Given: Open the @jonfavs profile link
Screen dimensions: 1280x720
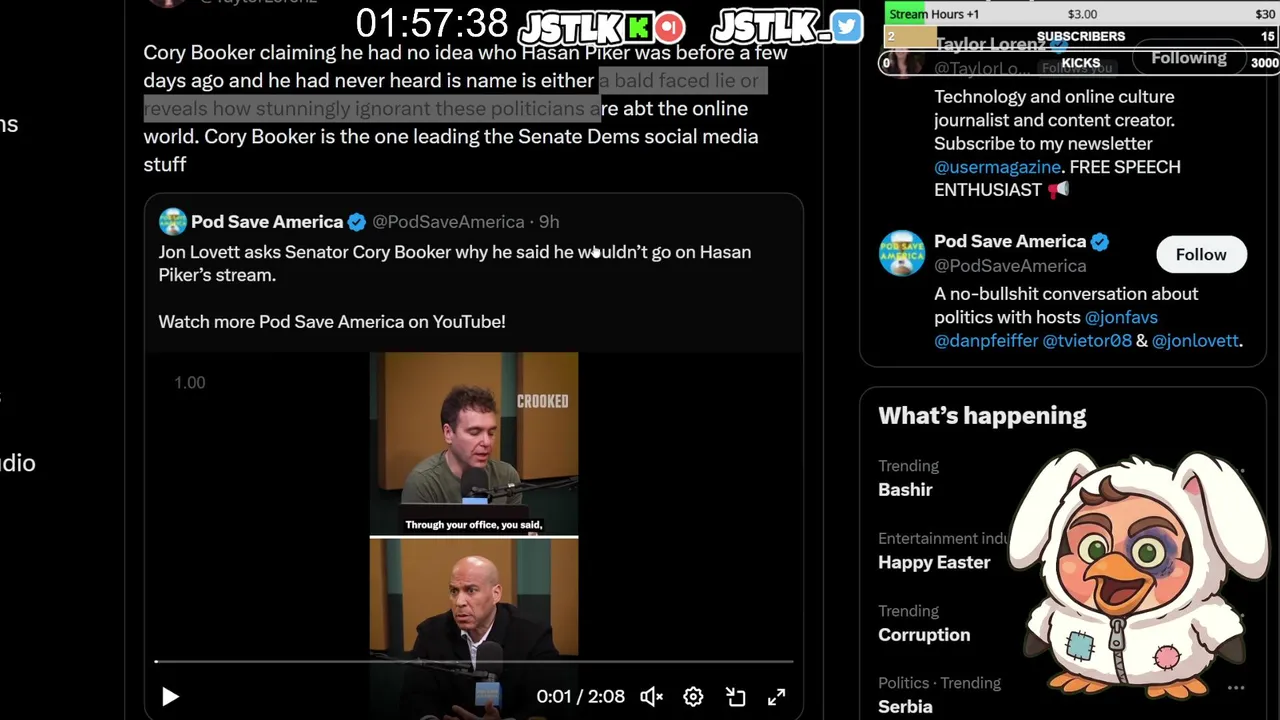Looking at the screenshot, I should 1121,317.
